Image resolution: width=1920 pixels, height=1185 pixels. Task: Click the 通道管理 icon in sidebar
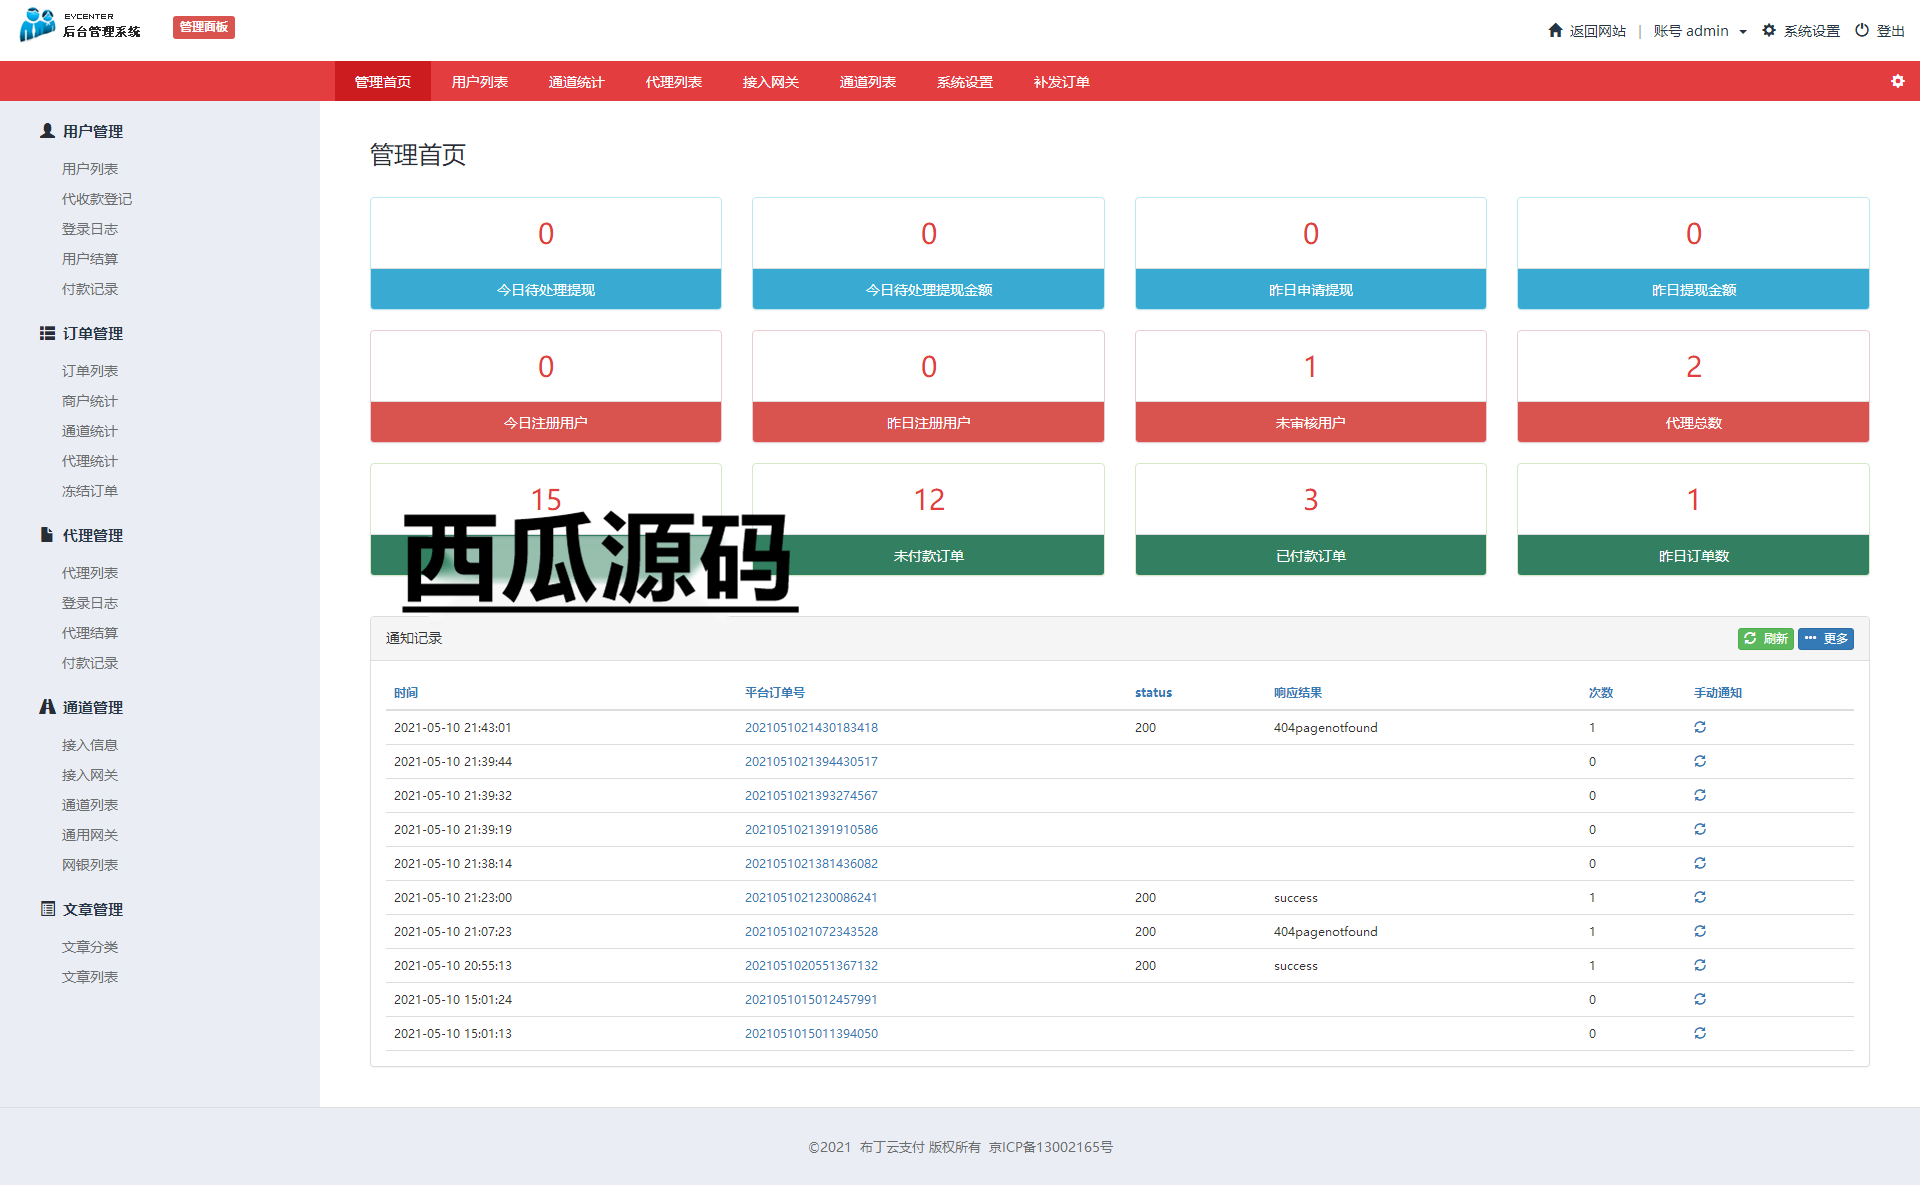tap(47, 707)
